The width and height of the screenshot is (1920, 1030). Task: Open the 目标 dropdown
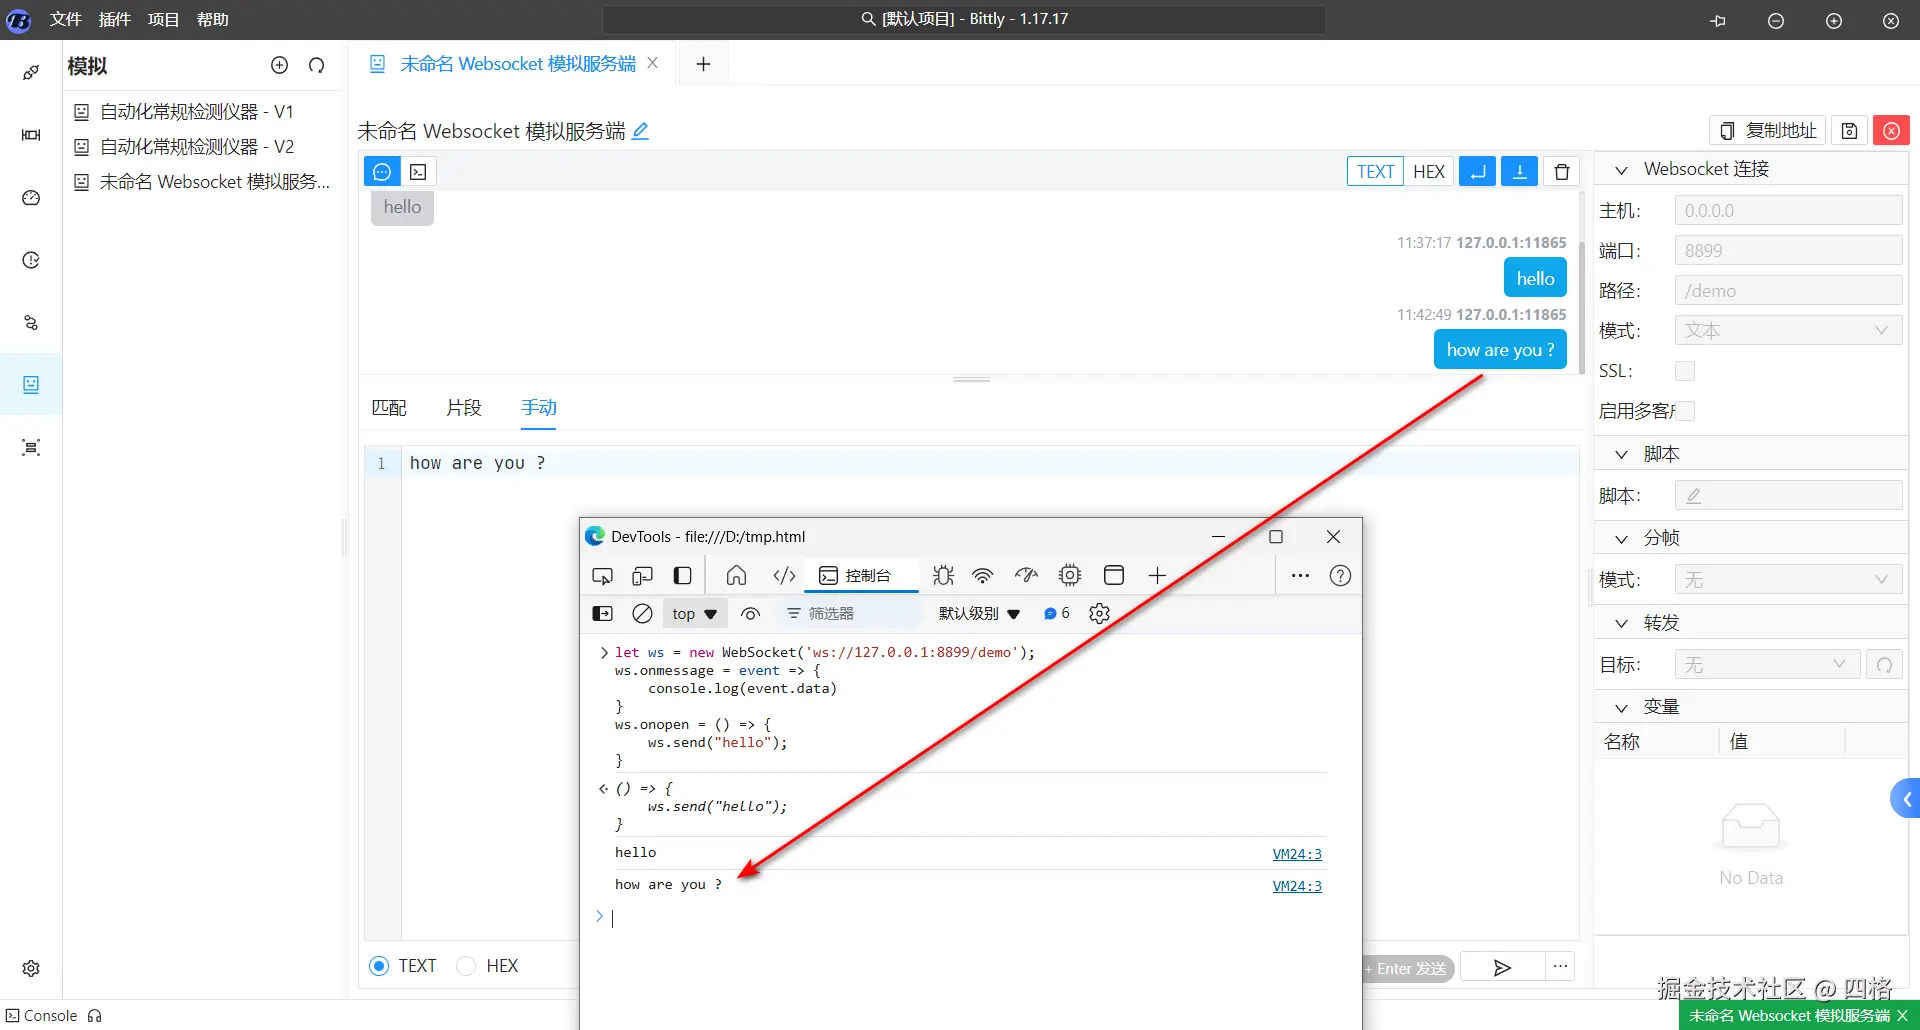point(1767,665)
